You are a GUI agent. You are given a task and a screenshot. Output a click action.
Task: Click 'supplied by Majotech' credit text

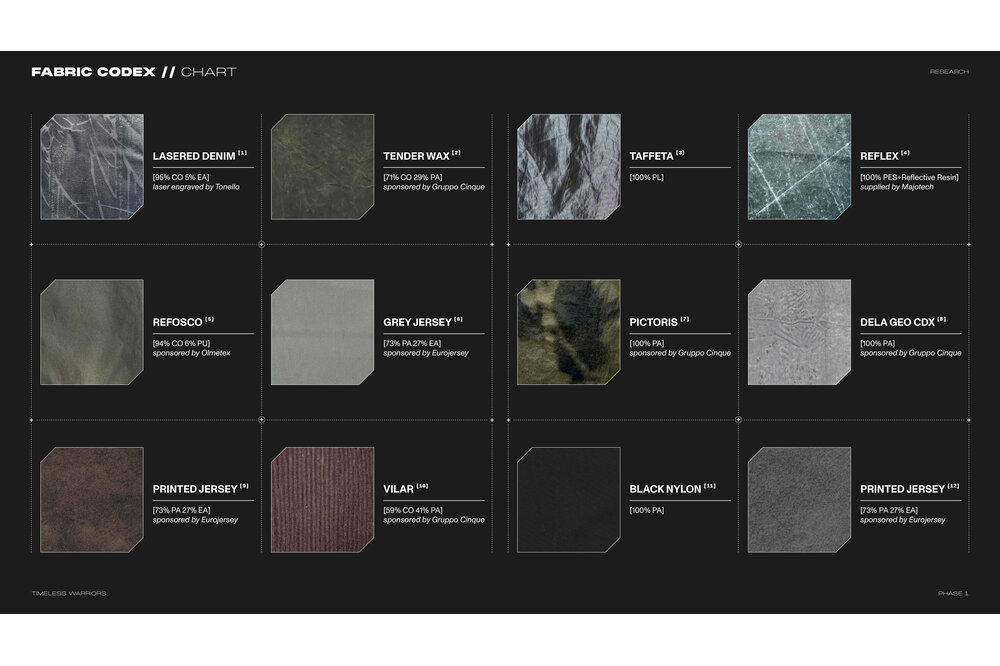[896, 187]
